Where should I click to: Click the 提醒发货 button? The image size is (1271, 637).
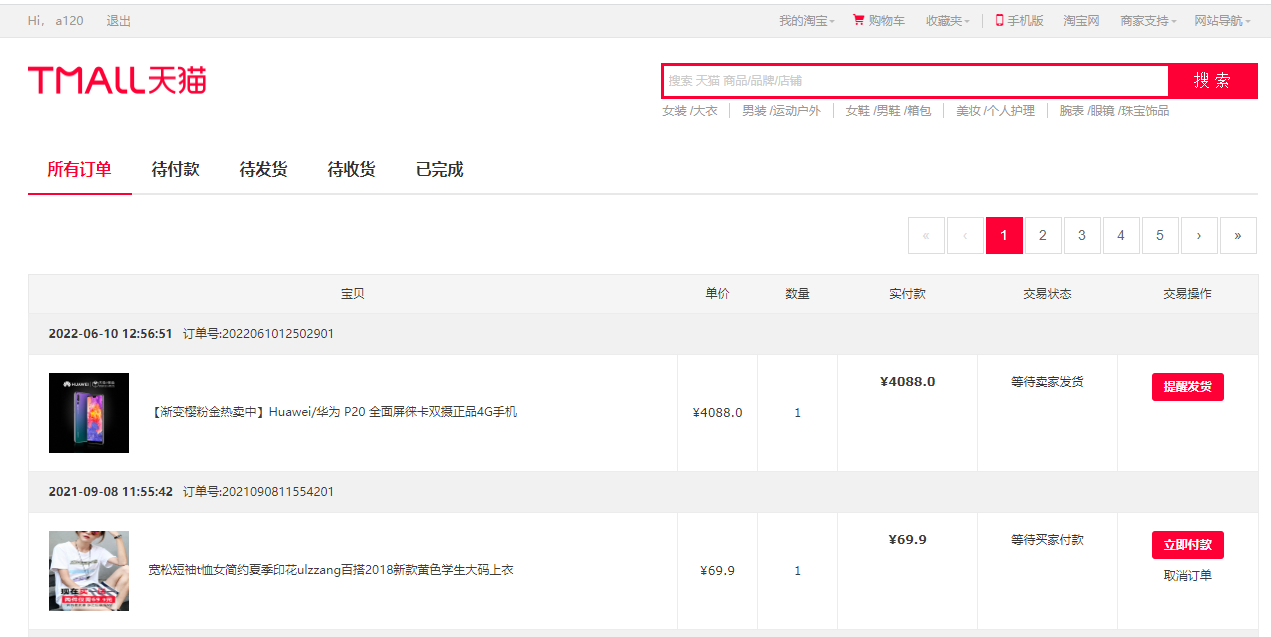pos(1187,387)
